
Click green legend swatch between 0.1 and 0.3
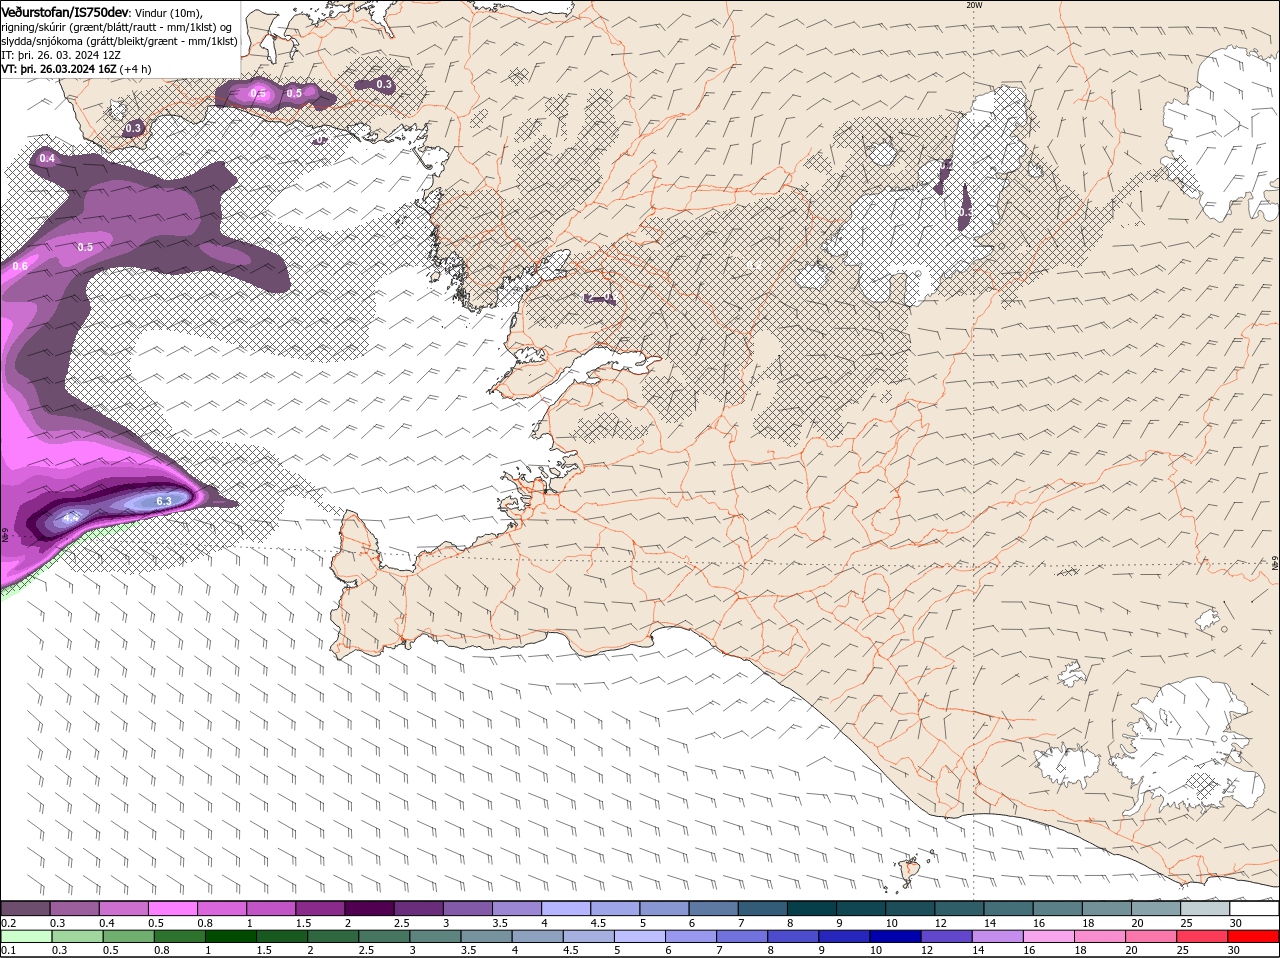click(x=25, y=936)
